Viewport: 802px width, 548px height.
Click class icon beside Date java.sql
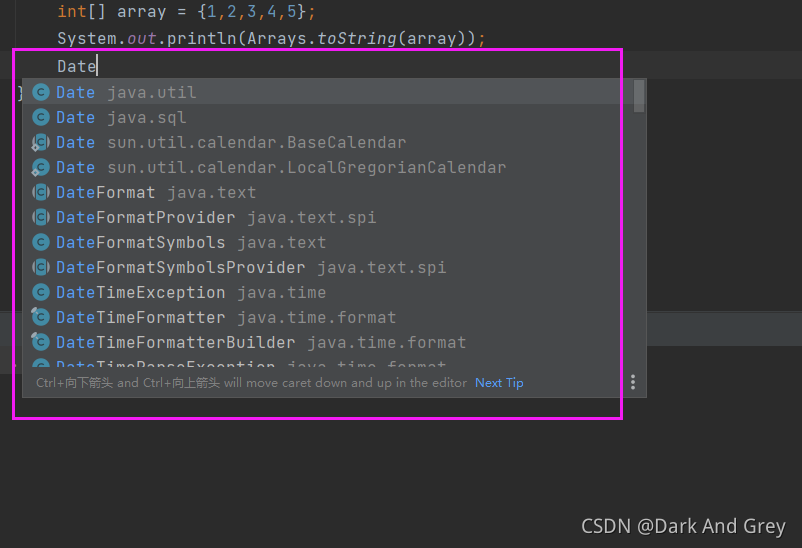pos(41,117)
